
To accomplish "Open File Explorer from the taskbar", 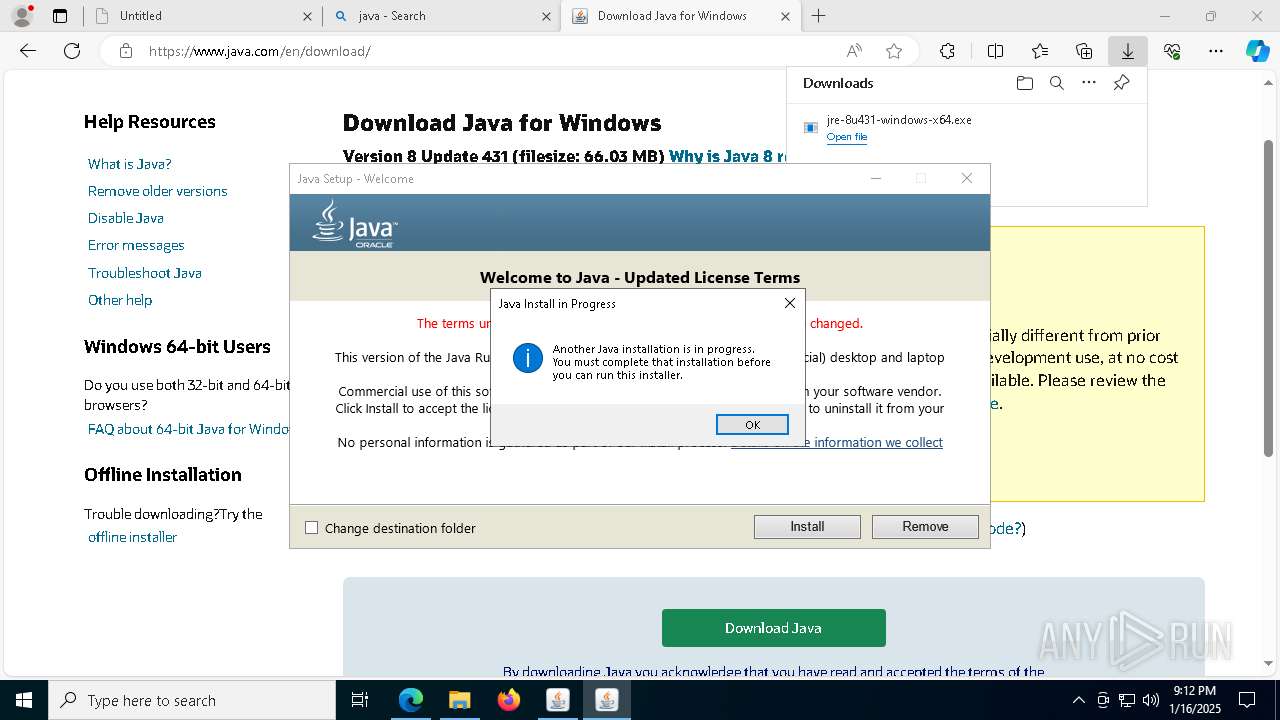I will coord(459,700).
